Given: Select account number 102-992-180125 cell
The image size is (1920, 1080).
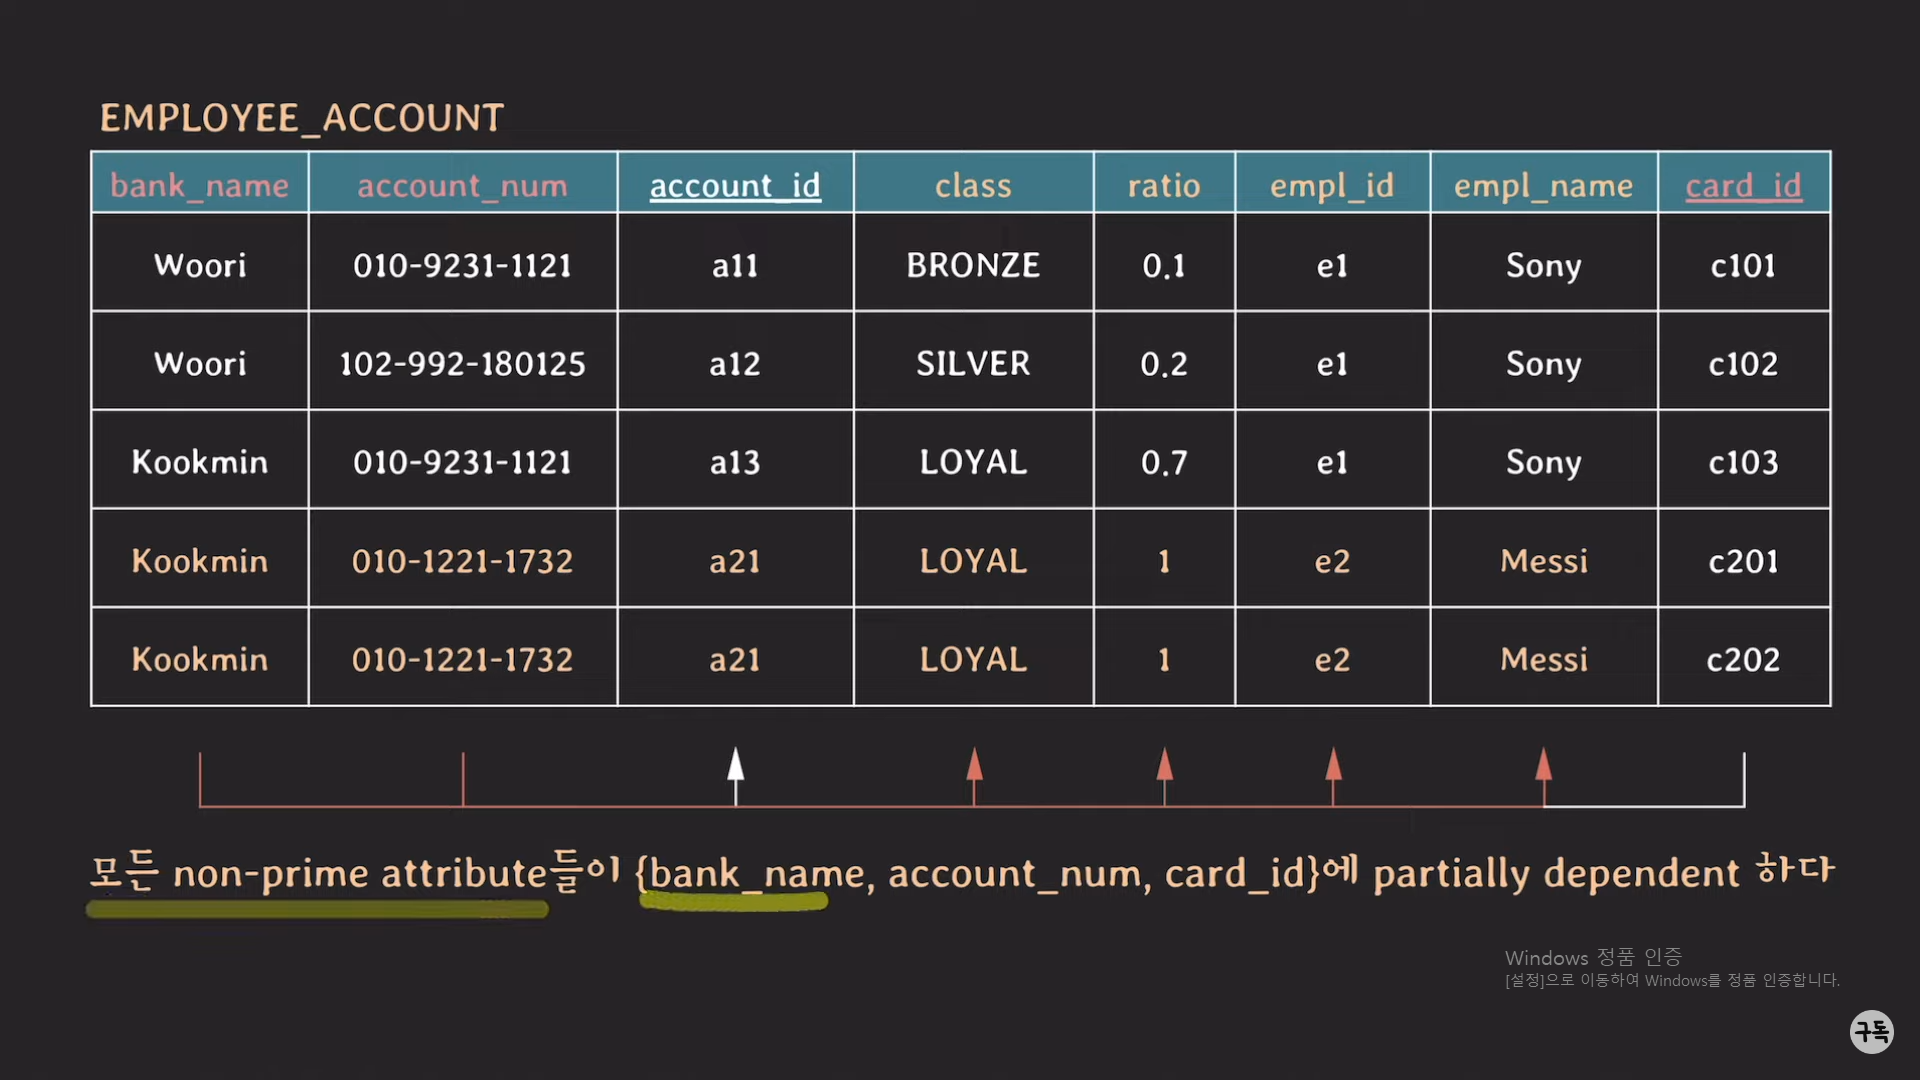Looking at the screenshot, I should pos(462,363).
